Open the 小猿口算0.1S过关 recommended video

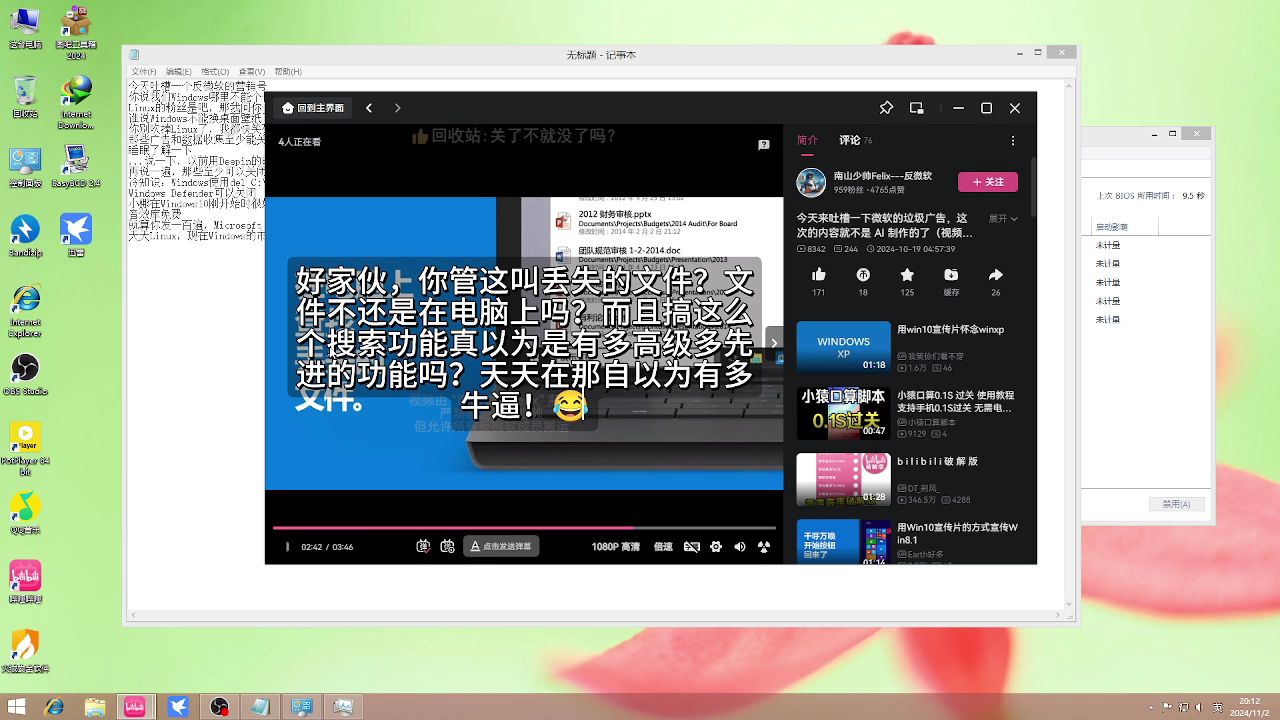pyautogui.click(x=907, y=413)
